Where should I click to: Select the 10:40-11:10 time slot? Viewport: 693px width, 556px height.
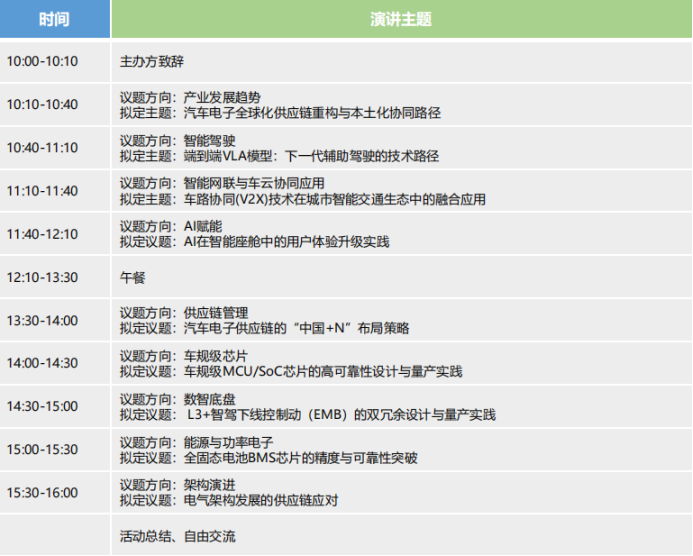(42, 148)
